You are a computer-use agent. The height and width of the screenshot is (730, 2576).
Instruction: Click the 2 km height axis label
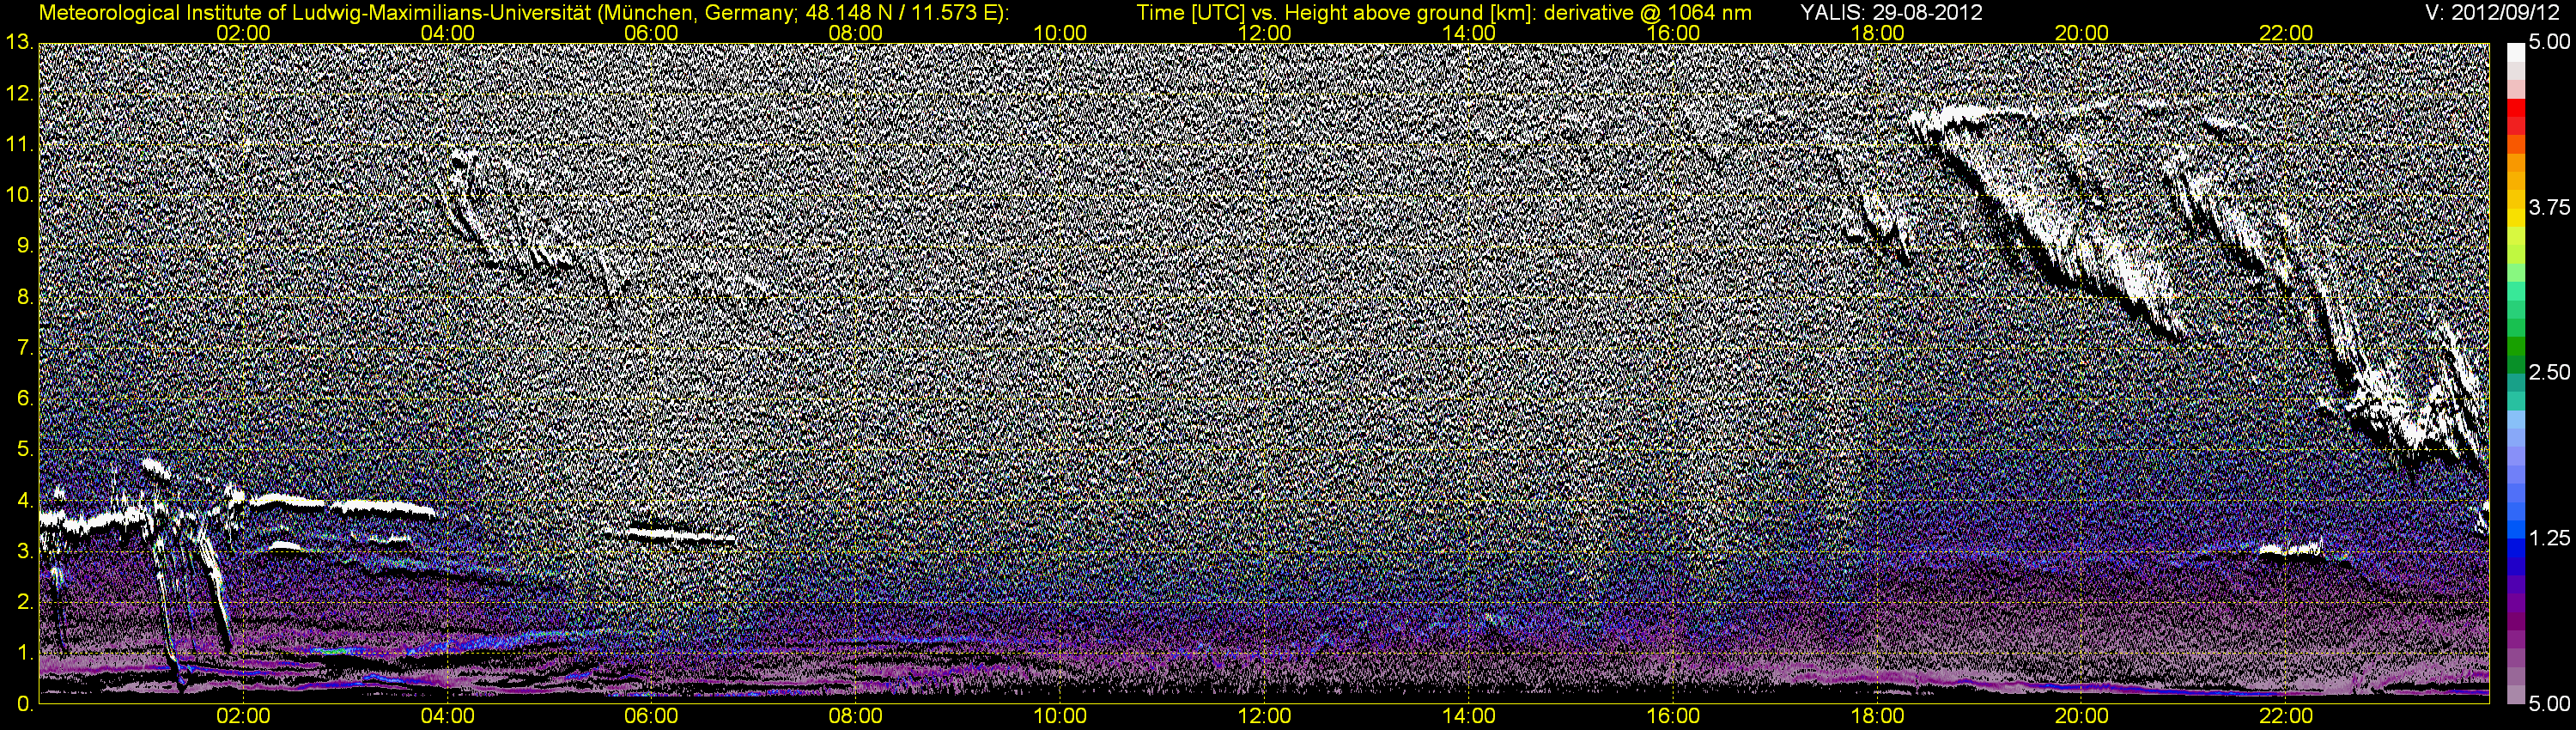(24, 603)
